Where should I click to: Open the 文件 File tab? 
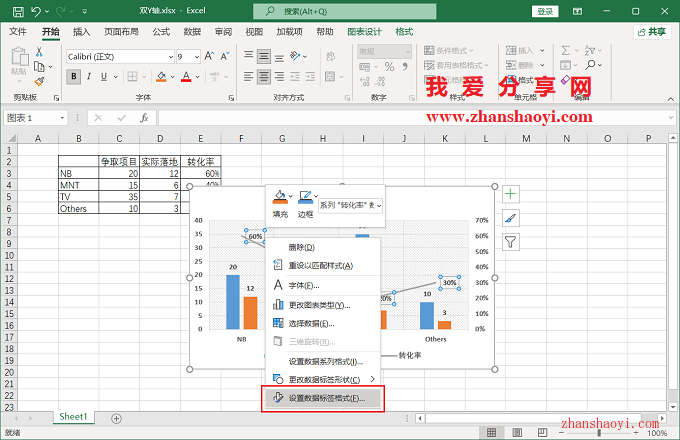pos(18,32)
